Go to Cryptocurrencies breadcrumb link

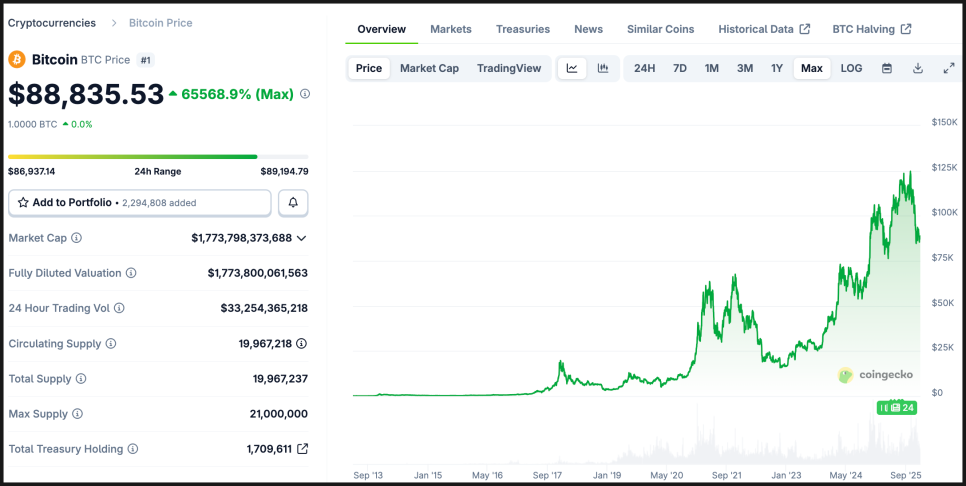52,22
